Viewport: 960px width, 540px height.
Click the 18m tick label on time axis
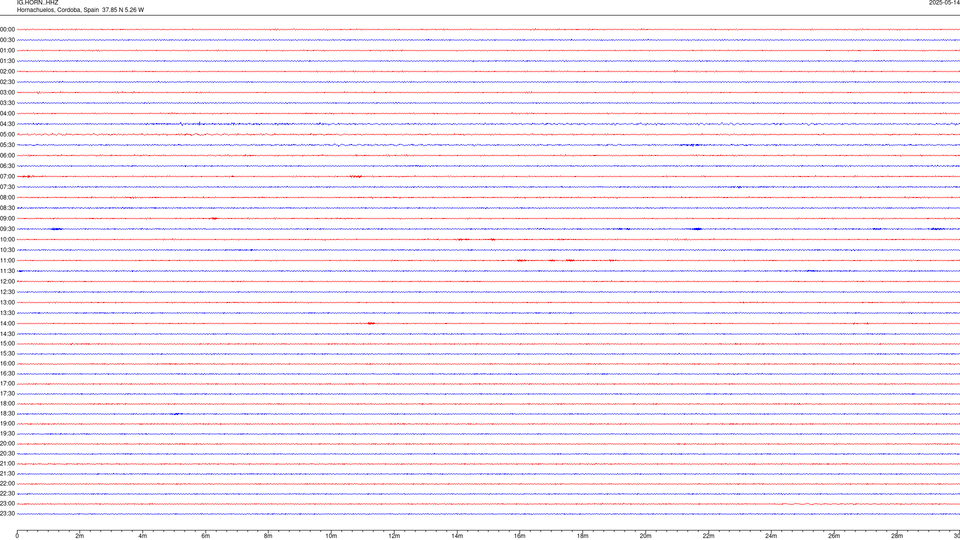tap(583, 536)
